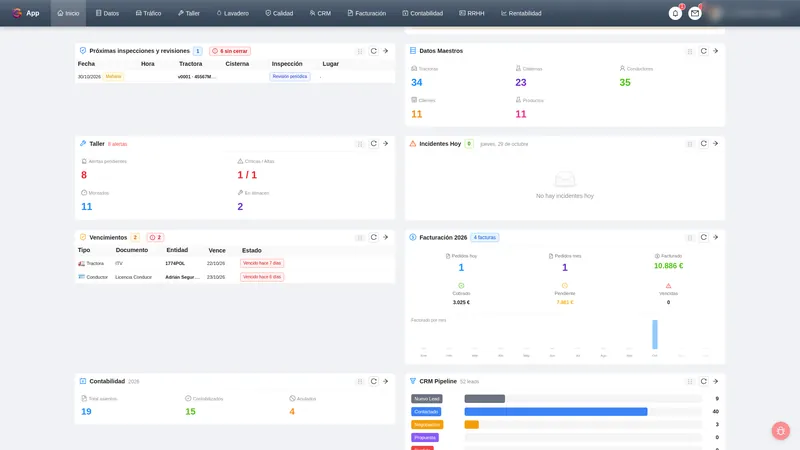
Task: Click the 'Revisión periódica' inspection tag
Action: point(290,77)
